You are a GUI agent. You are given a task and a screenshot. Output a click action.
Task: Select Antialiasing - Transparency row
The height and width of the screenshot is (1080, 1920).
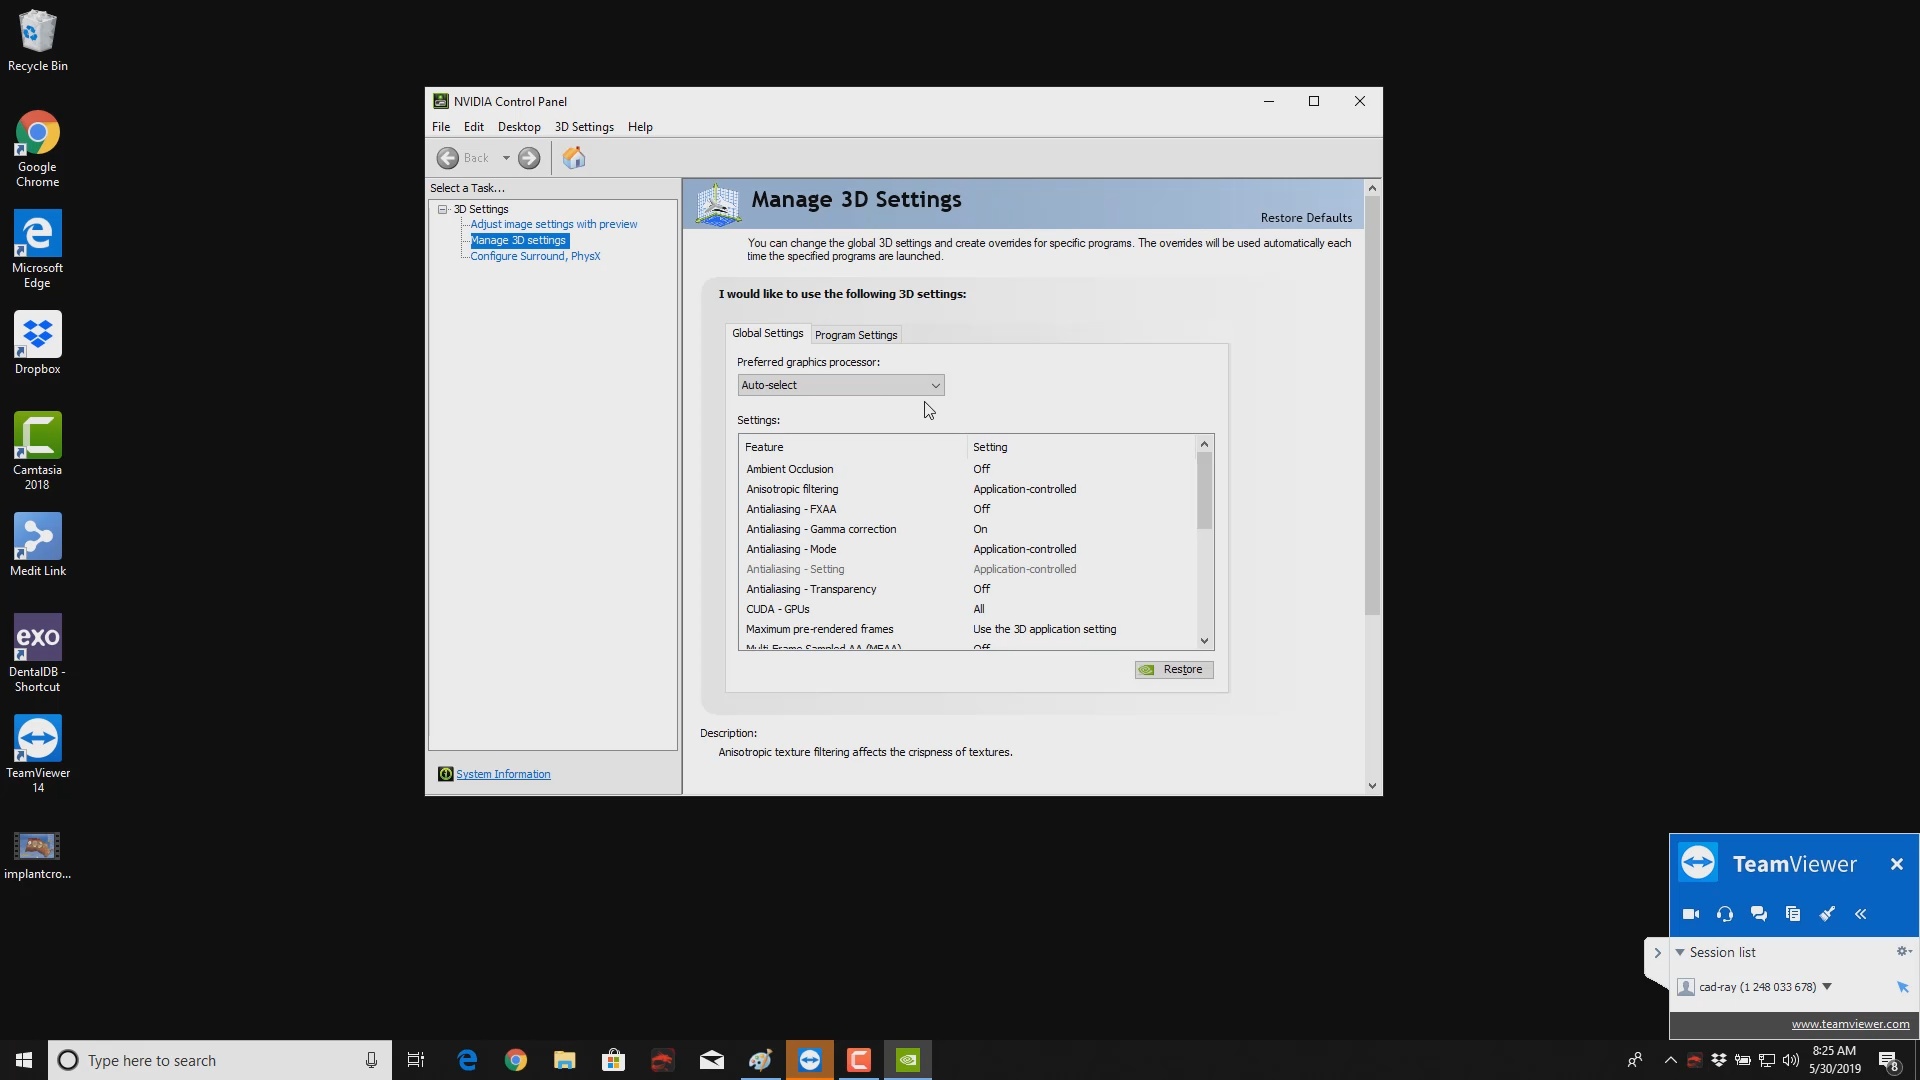968,589
